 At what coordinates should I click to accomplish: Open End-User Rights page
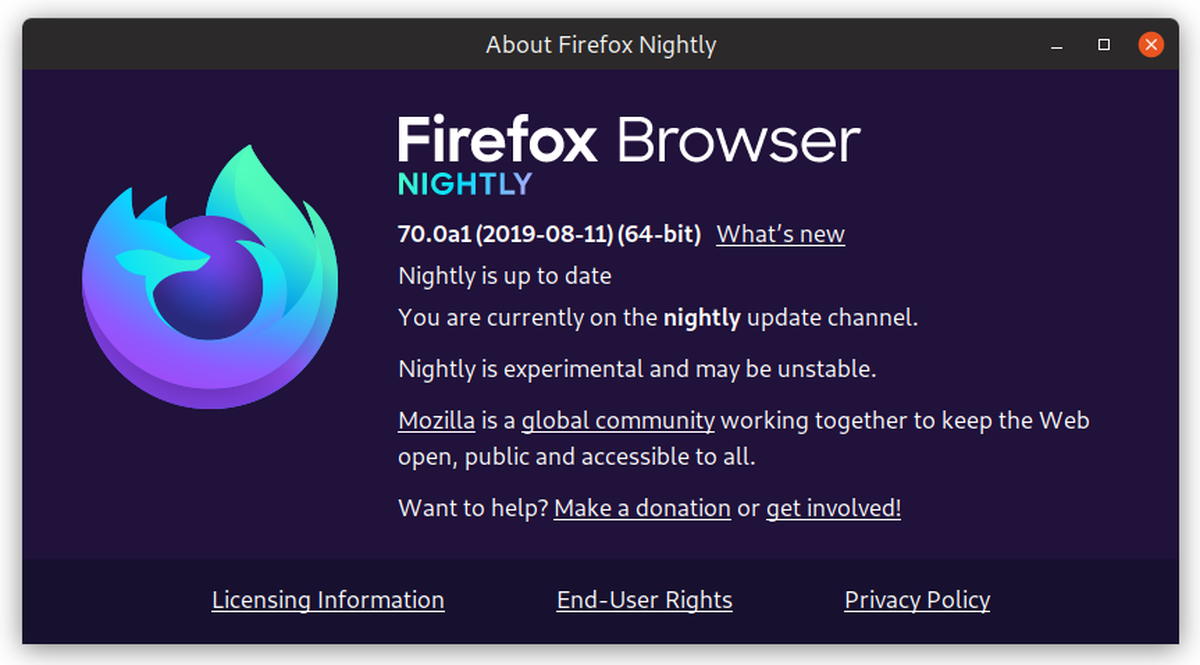click(644, 600)
